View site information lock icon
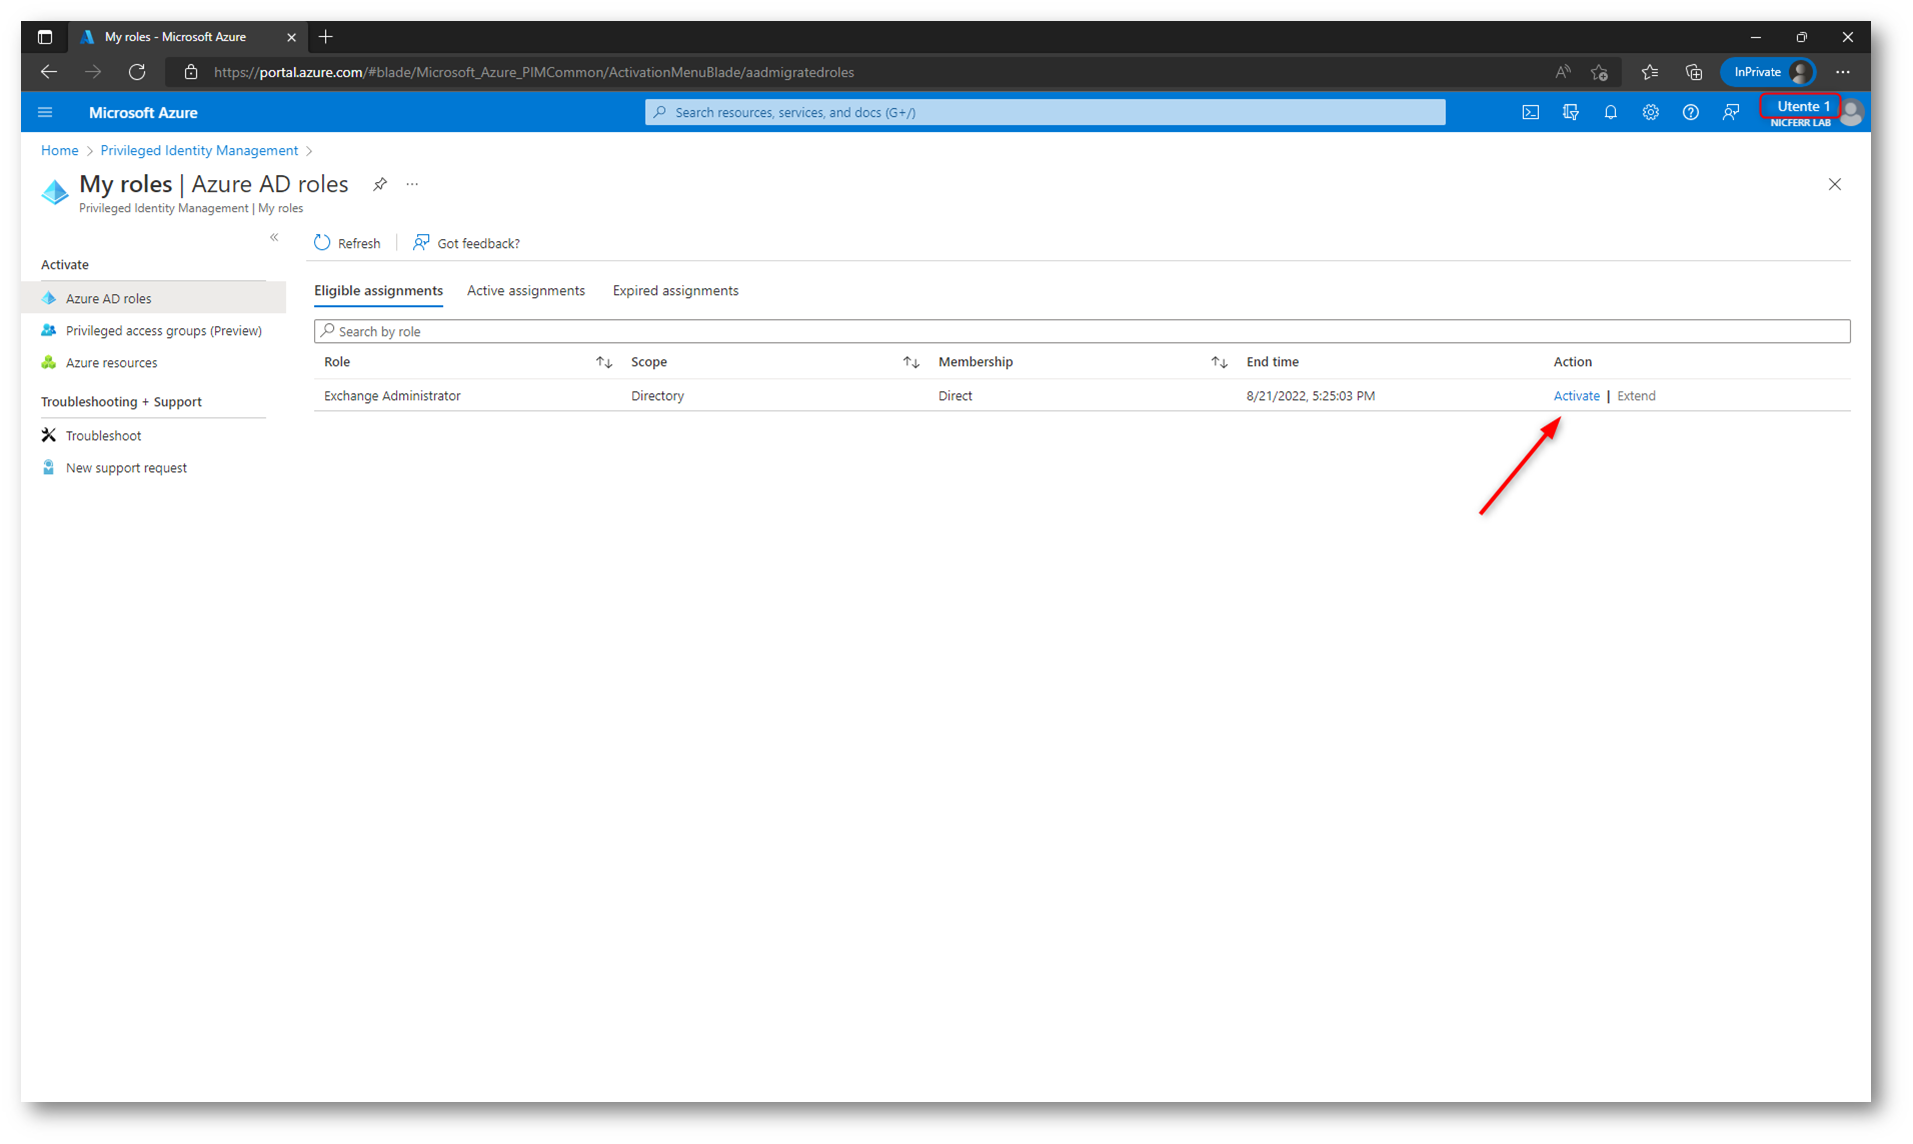 191,72
